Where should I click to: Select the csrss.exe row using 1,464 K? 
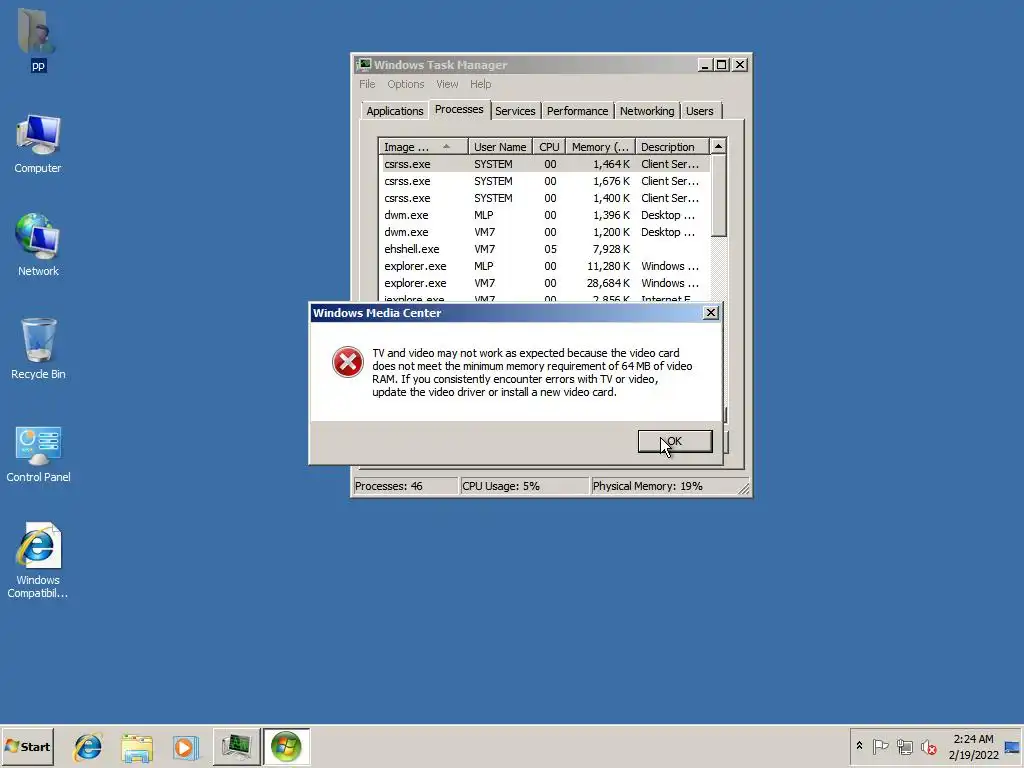(544, 164)
